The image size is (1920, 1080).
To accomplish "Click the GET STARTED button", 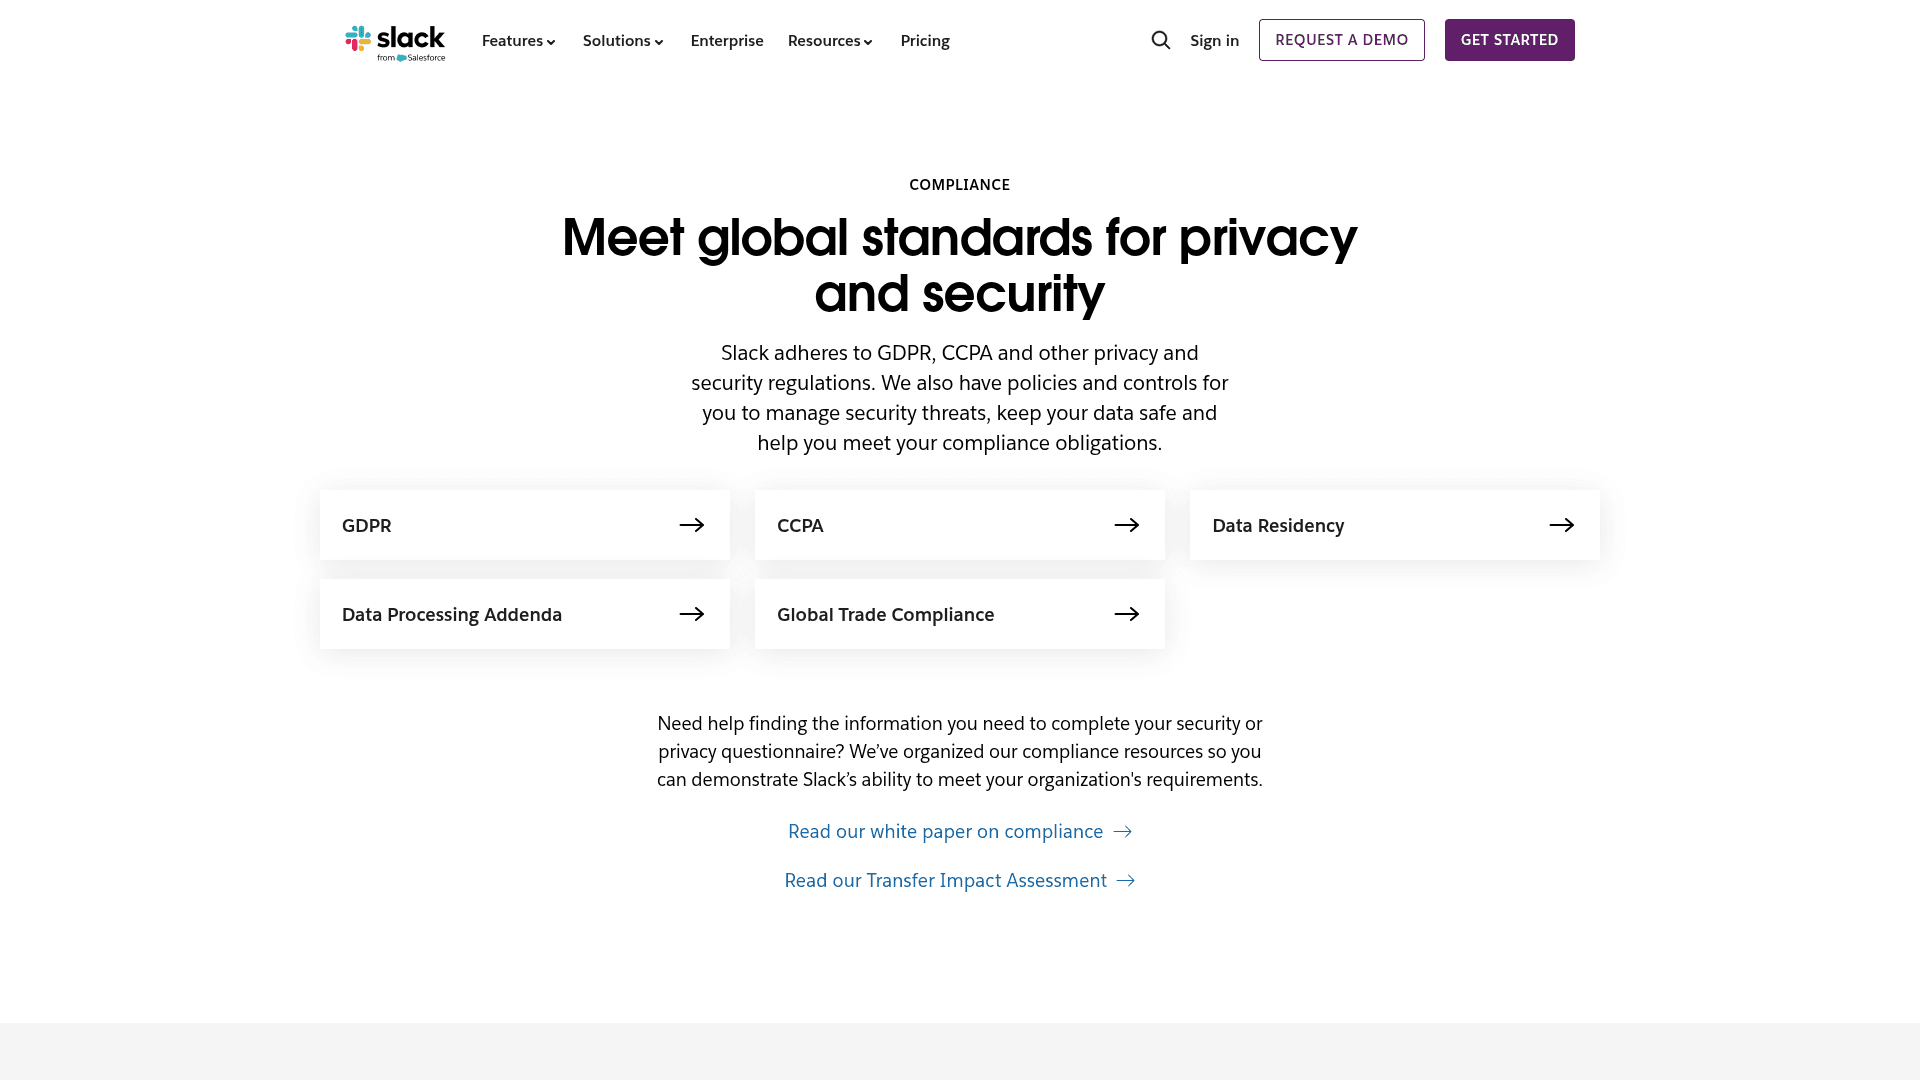I will tap(1509, 40).
